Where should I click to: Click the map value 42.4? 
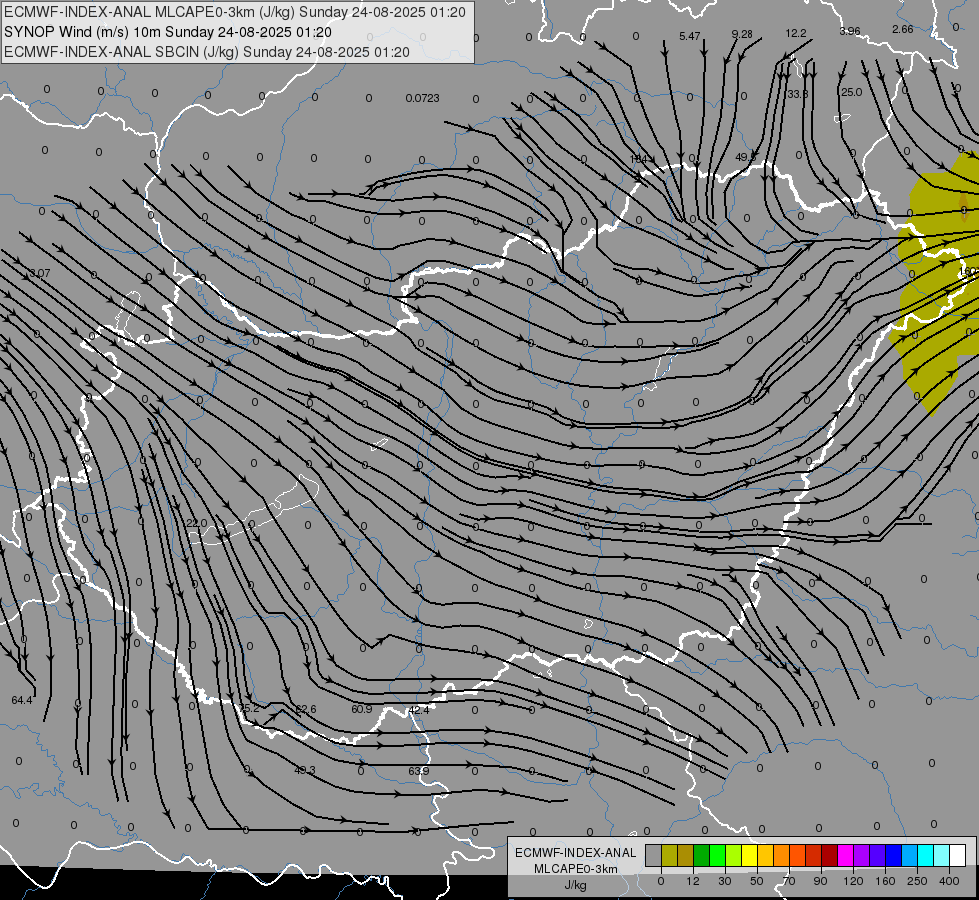pyautogui.click(x=418, y=710)
